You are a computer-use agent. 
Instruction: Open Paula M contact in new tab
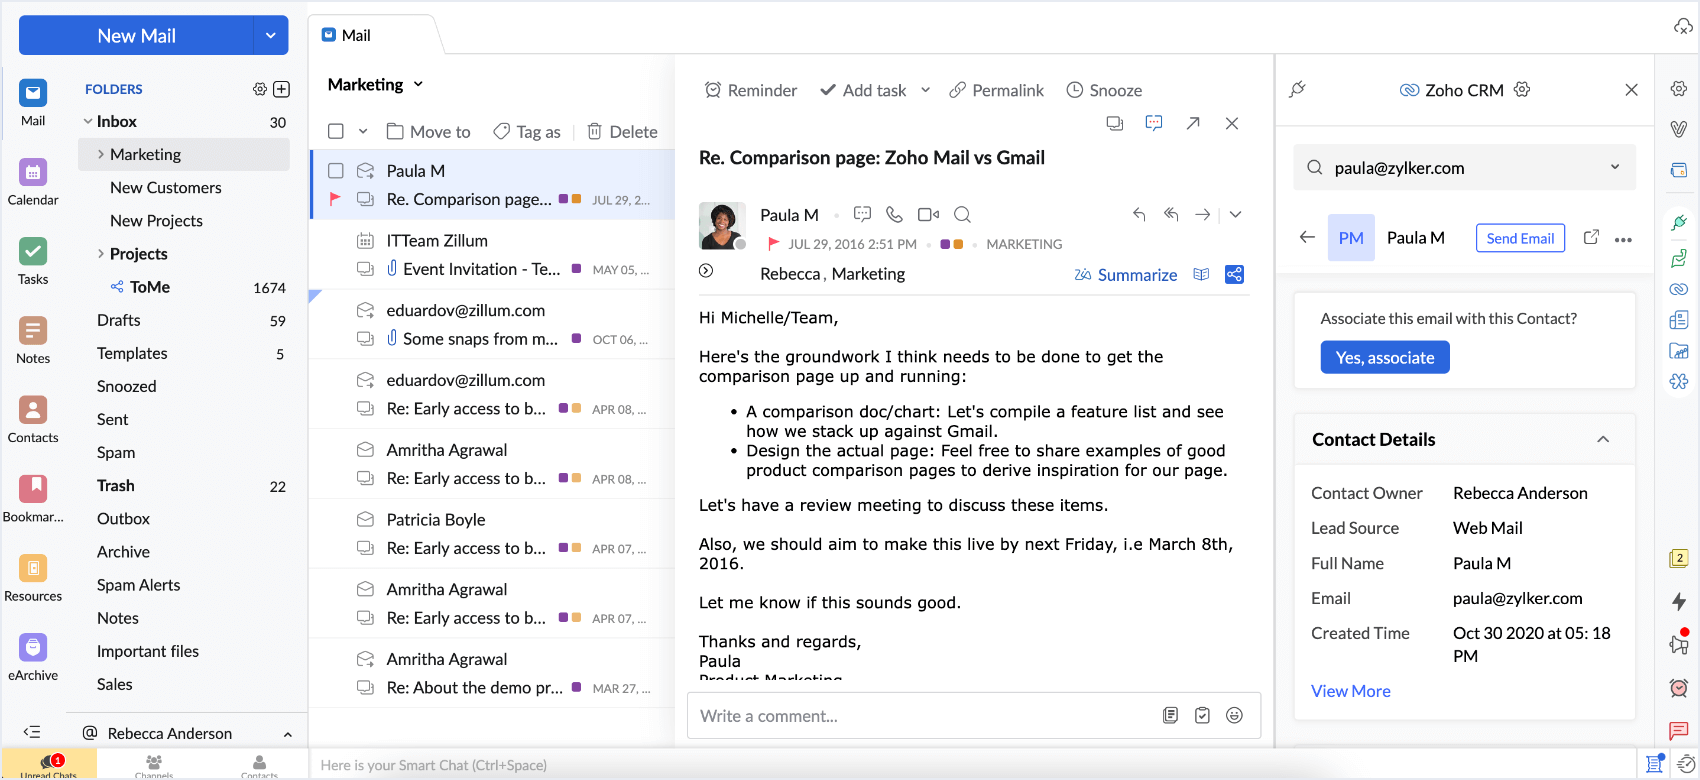(1591, 237)
